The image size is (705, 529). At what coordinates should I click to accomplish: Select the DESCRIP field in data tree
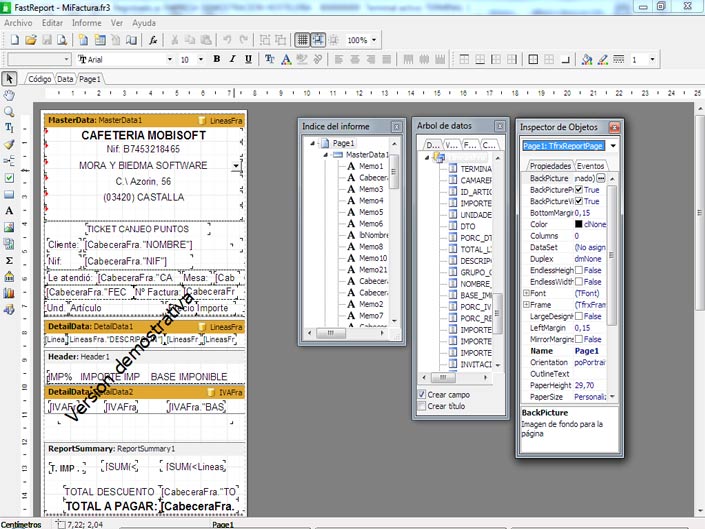pyautogui.click(x=476, y=261)
